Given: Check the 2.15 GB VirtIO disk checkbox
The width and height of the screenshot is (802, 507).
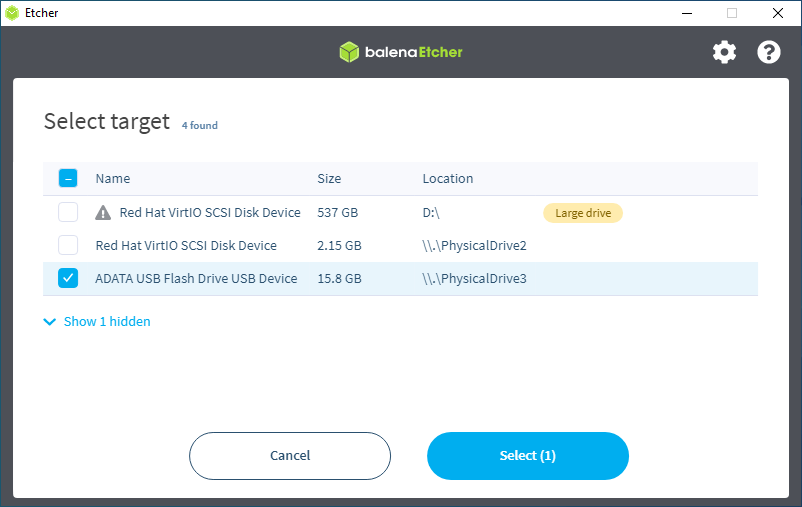Looking at the screenshot, I should (x=68, y=246).
